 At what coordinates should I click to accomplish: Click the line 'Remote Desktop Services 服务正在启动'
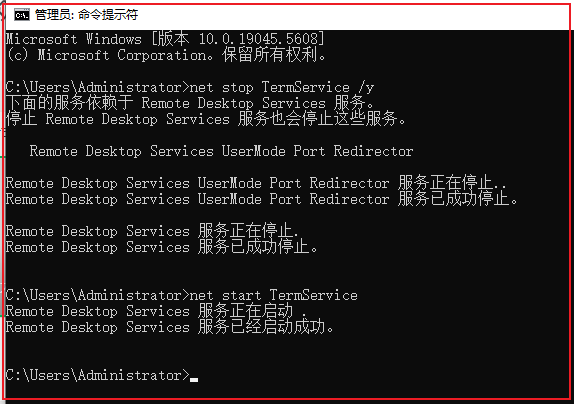click(156, 311)
